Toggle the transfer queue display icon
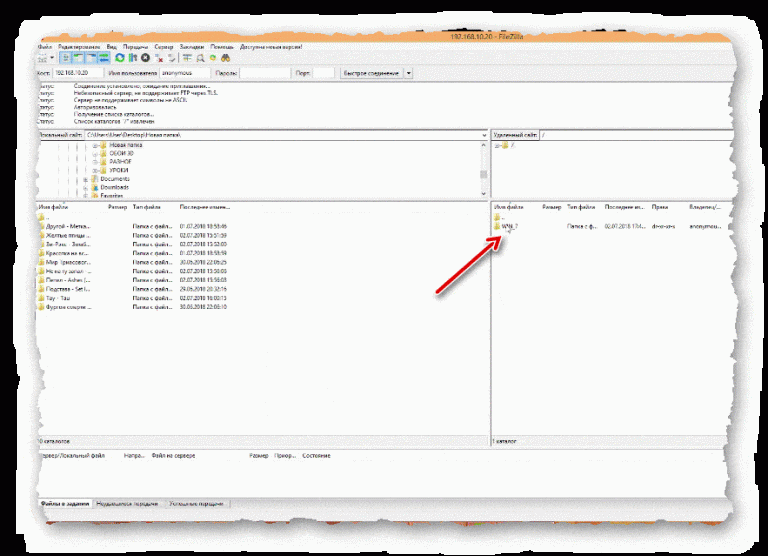 pos(105,59)
